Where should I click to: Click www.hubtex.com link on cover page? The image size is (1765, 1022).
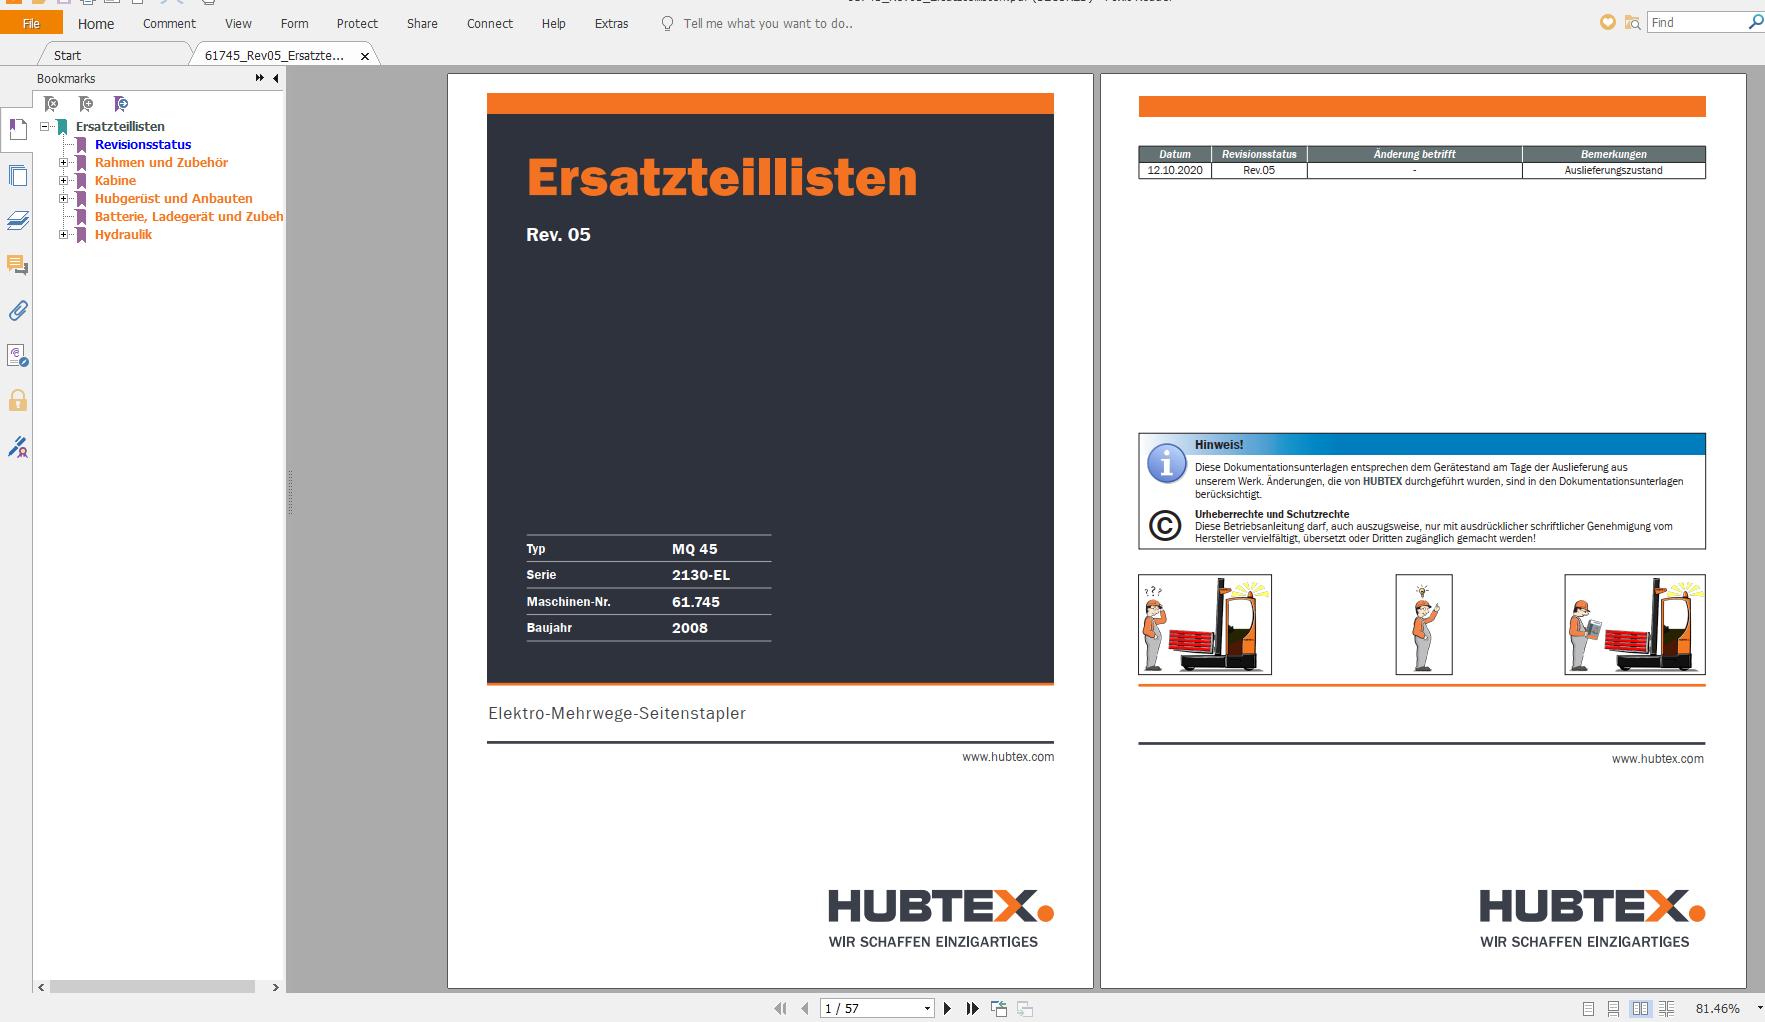pyautogui.click(x=1008, y=757)
